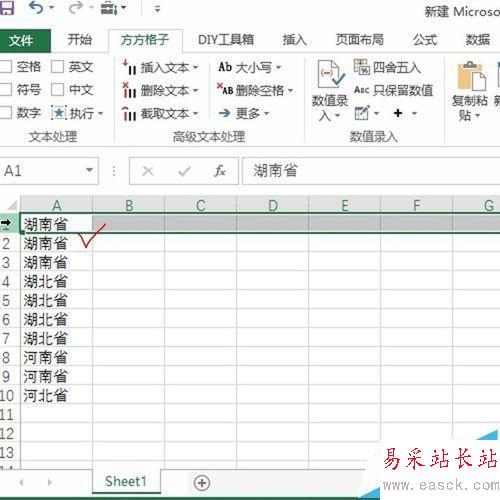Toggle the 英文 checkbox
Viewport: 500px width, 500px height.
coord(57,67)
